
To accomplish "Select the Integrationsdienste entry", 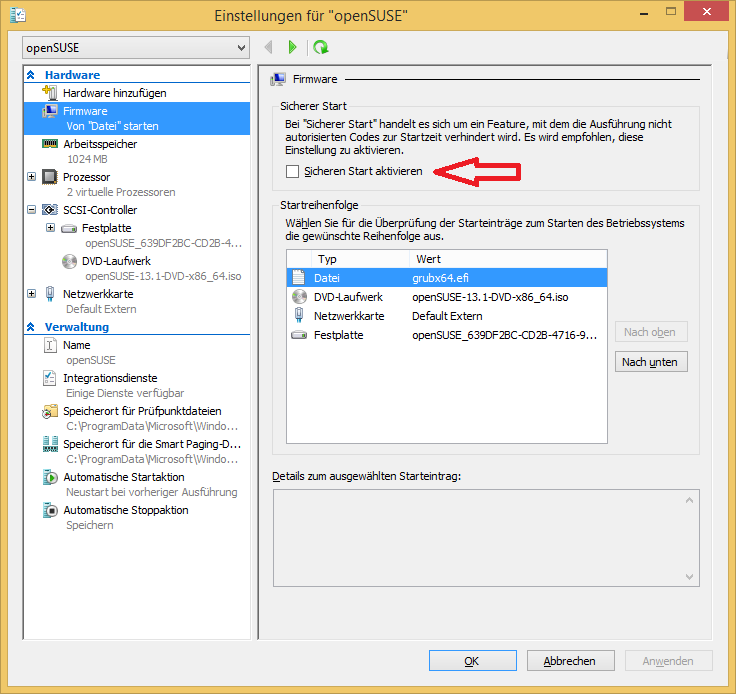I will tap(110, 378).
